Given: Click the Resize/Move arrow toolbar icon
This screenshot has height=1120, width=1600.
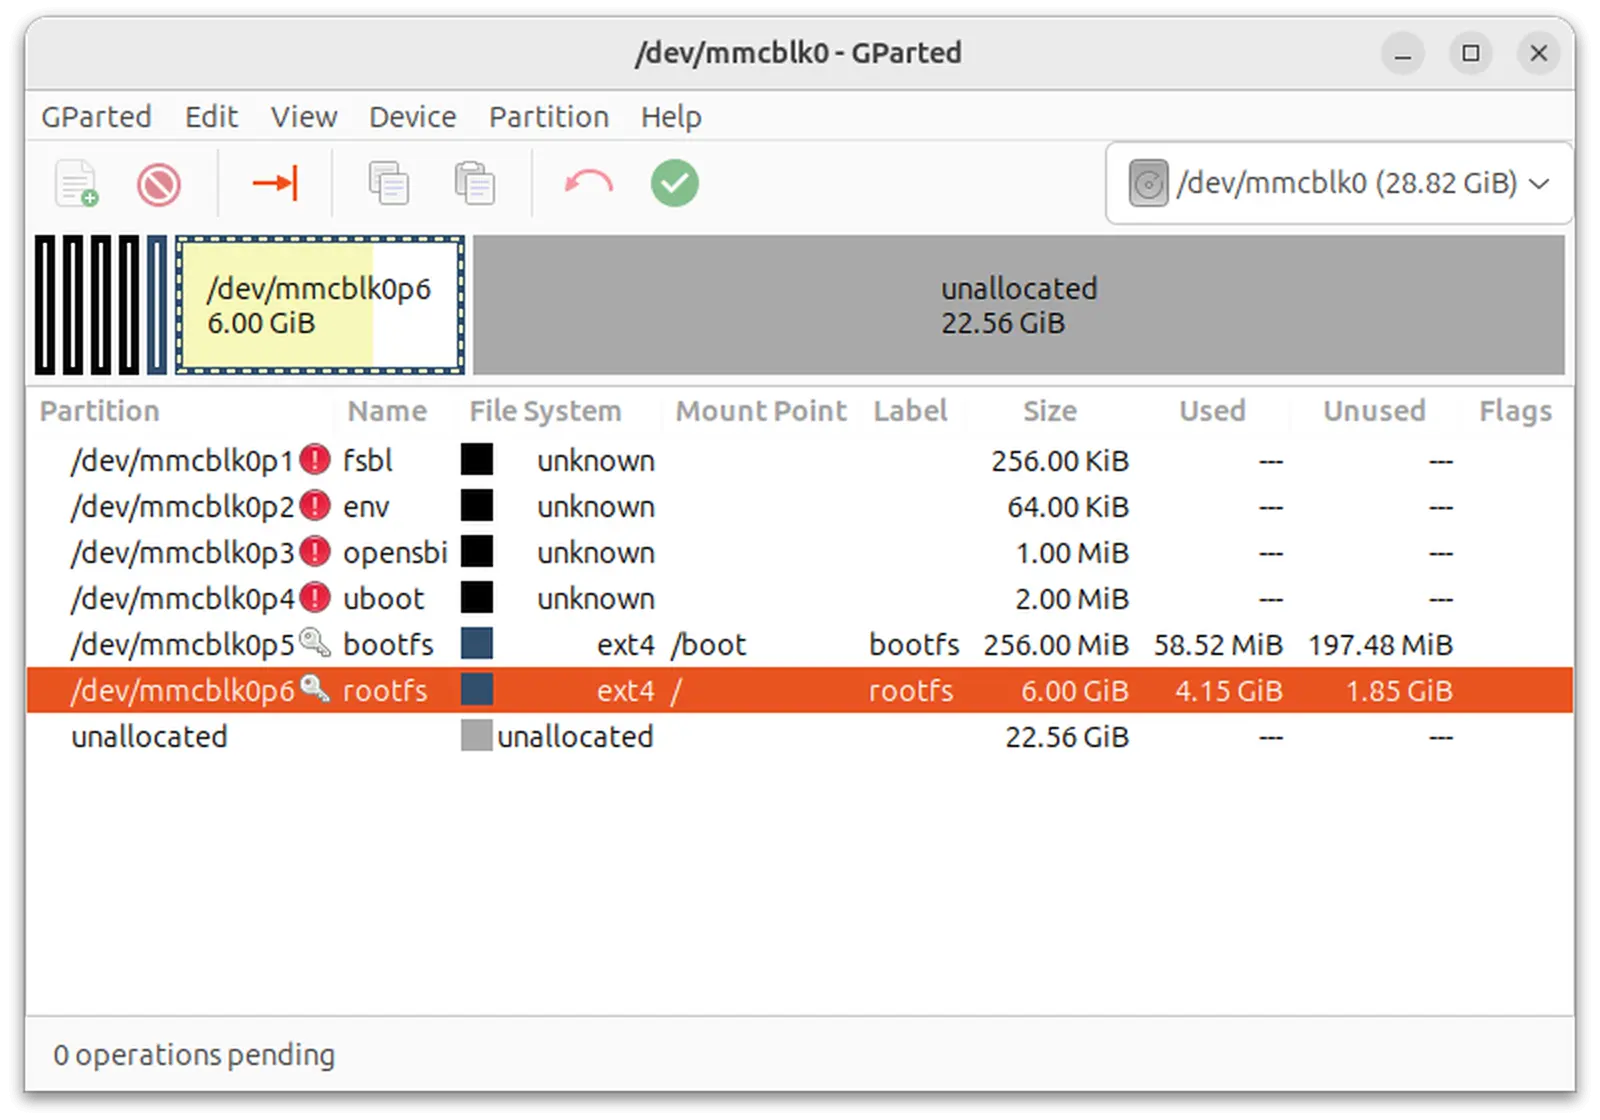Looking at the screenshot, I should point(275,183).
